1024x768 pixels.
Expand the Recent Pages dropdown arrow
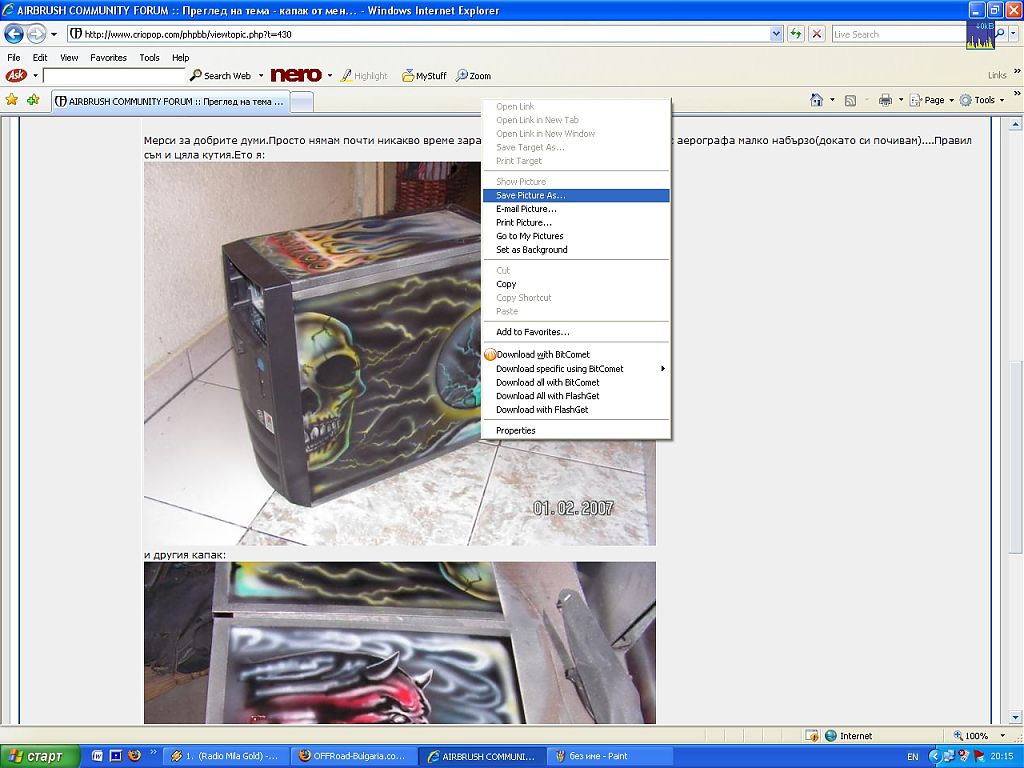pyautogui.click(x=54, y=34)
